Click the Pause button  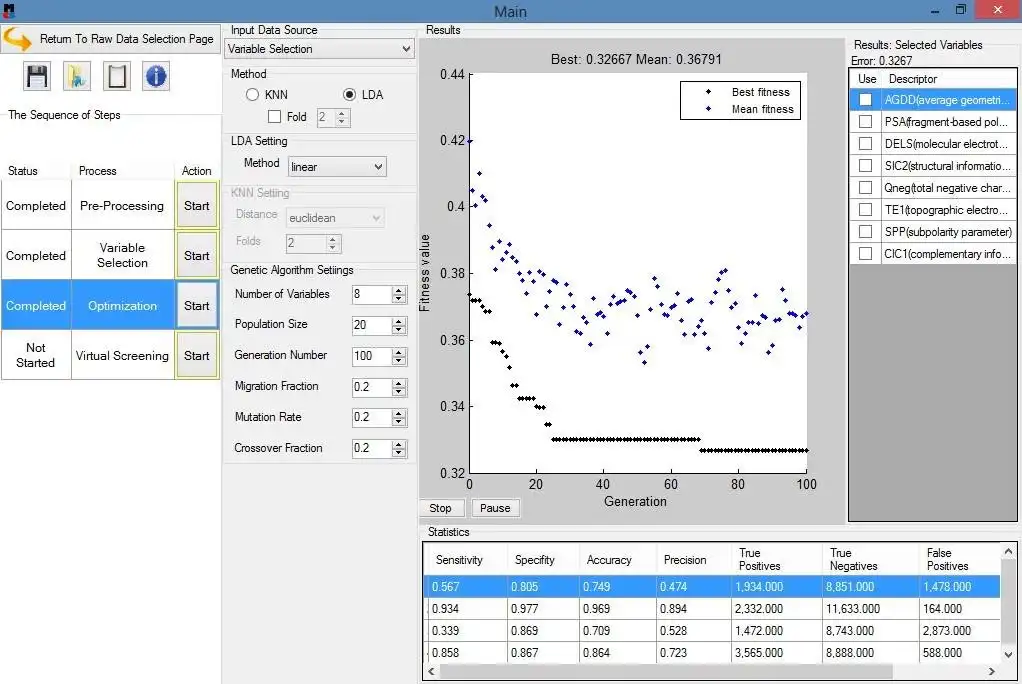coord(495,508)
